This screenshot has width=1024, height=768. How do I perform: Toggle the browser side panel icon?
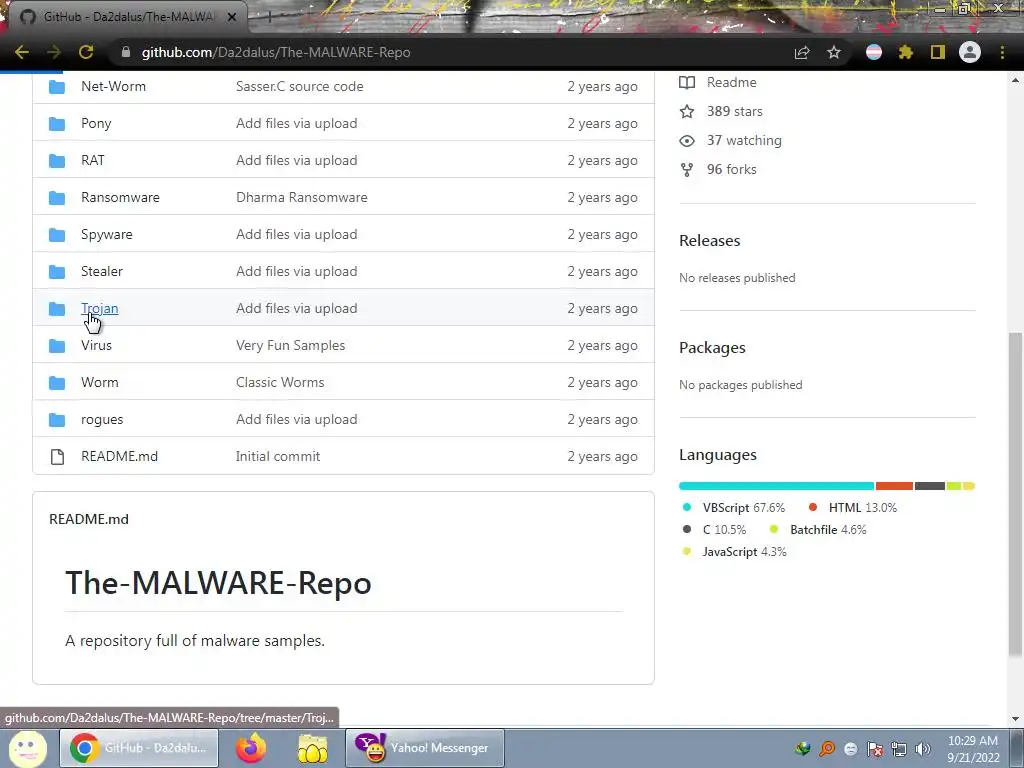click(938, 52)
